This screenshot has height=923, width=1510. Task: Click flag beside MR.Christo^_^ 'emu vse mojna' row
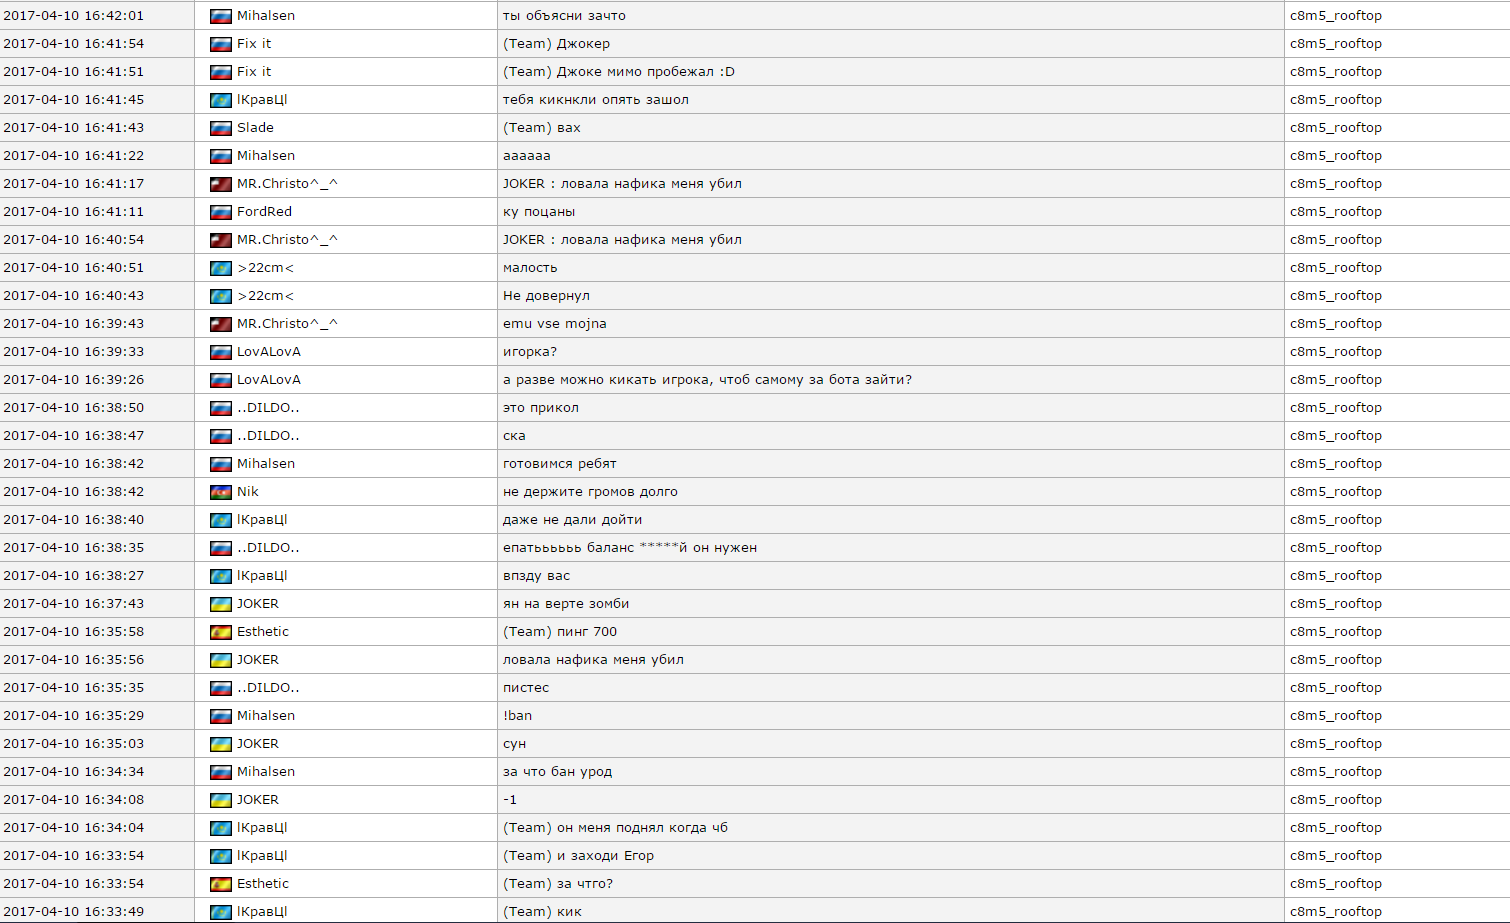[220, 324]
